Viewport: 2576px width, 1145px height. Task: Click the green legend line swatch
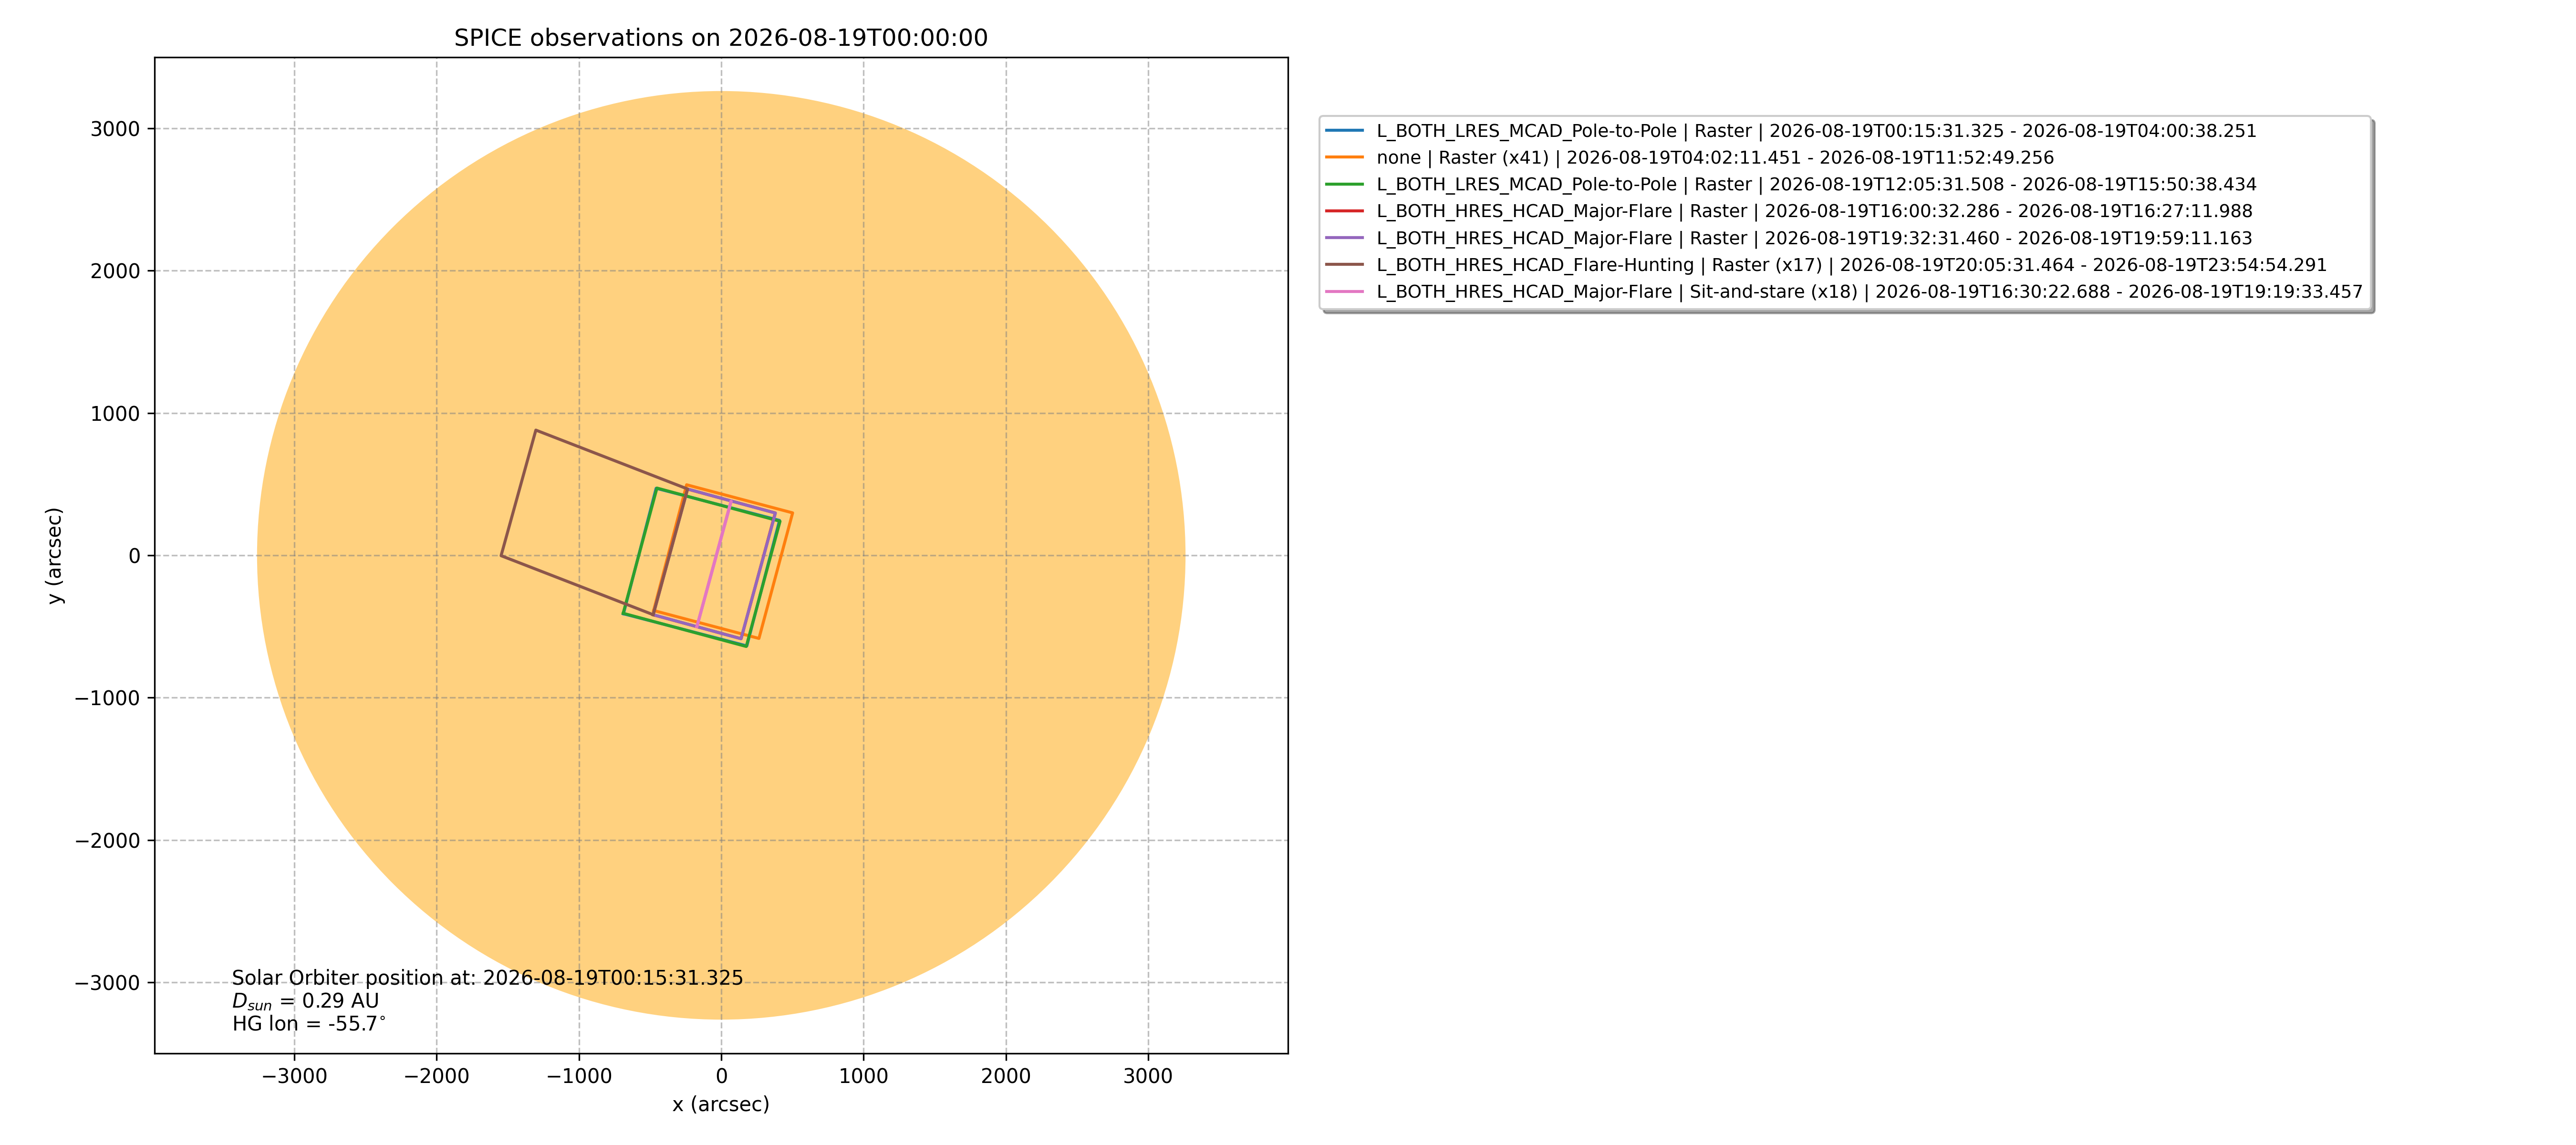click(1344, 184)
